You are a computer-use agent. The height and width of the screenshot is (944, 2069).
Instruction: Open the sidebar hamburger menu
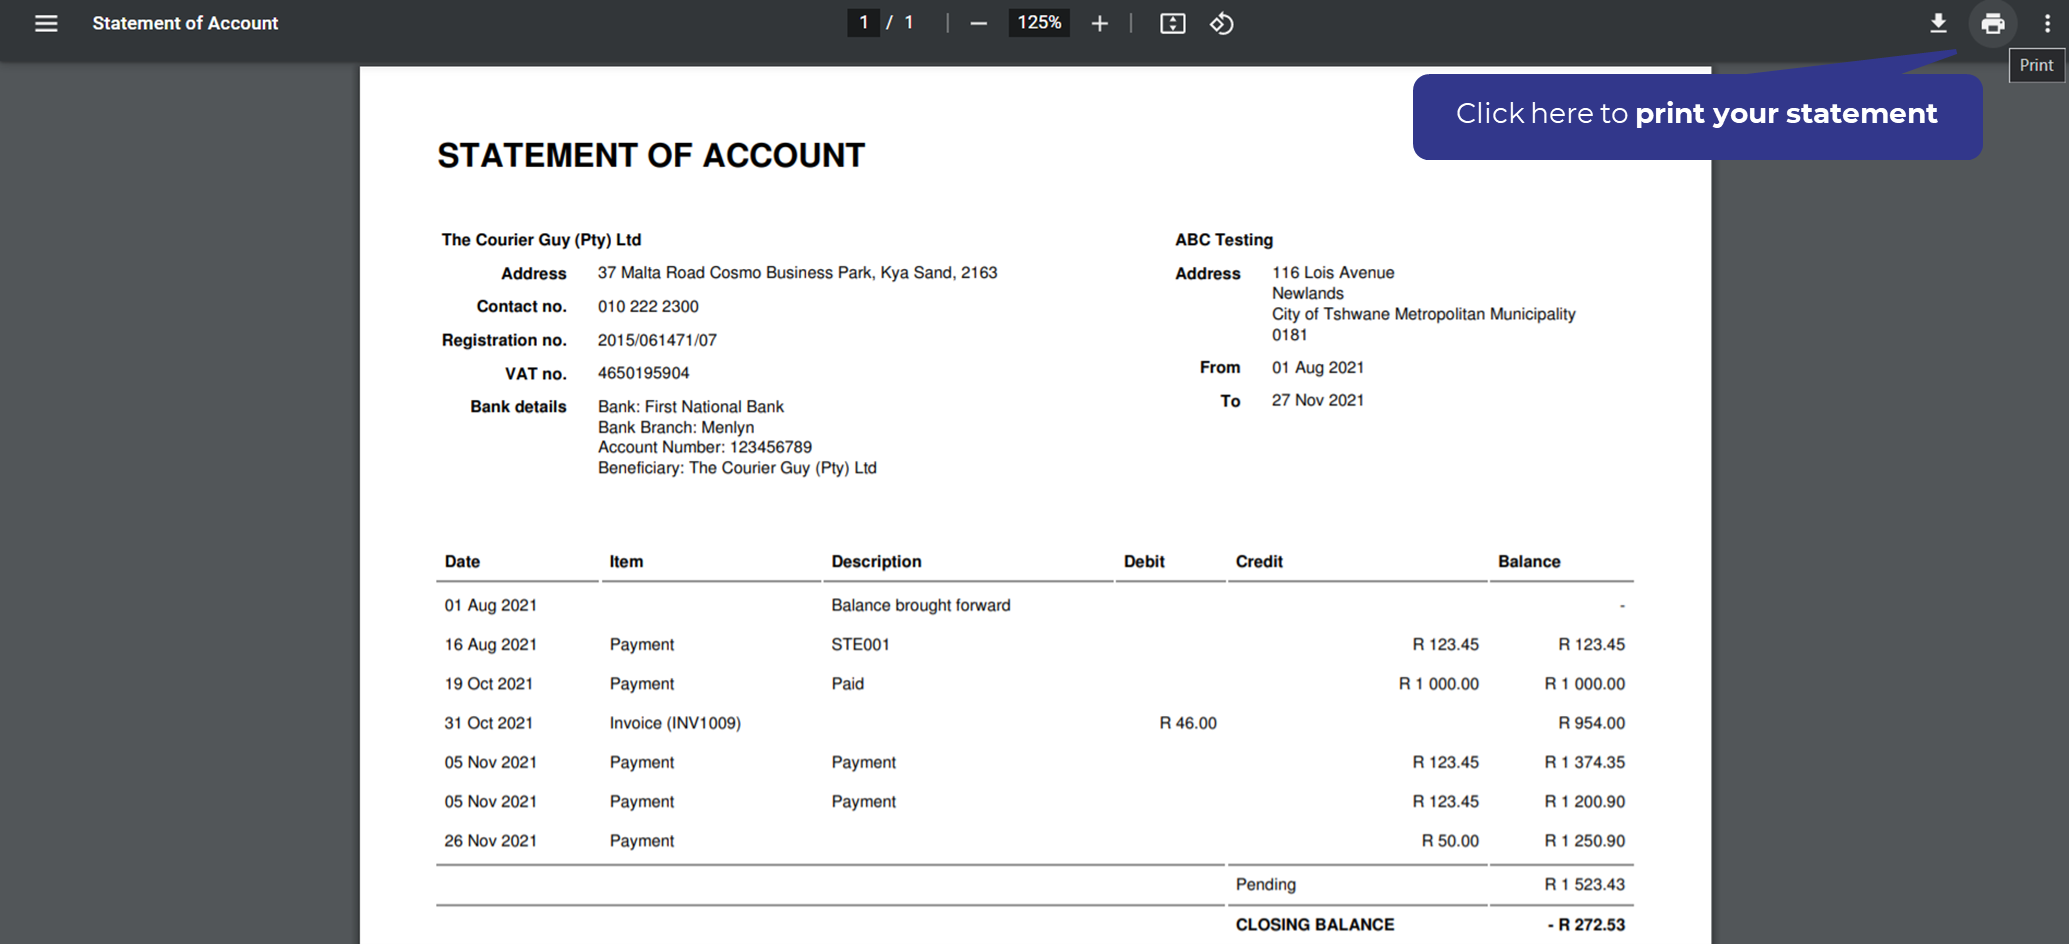pyautogui.click(x=46, y=23)
